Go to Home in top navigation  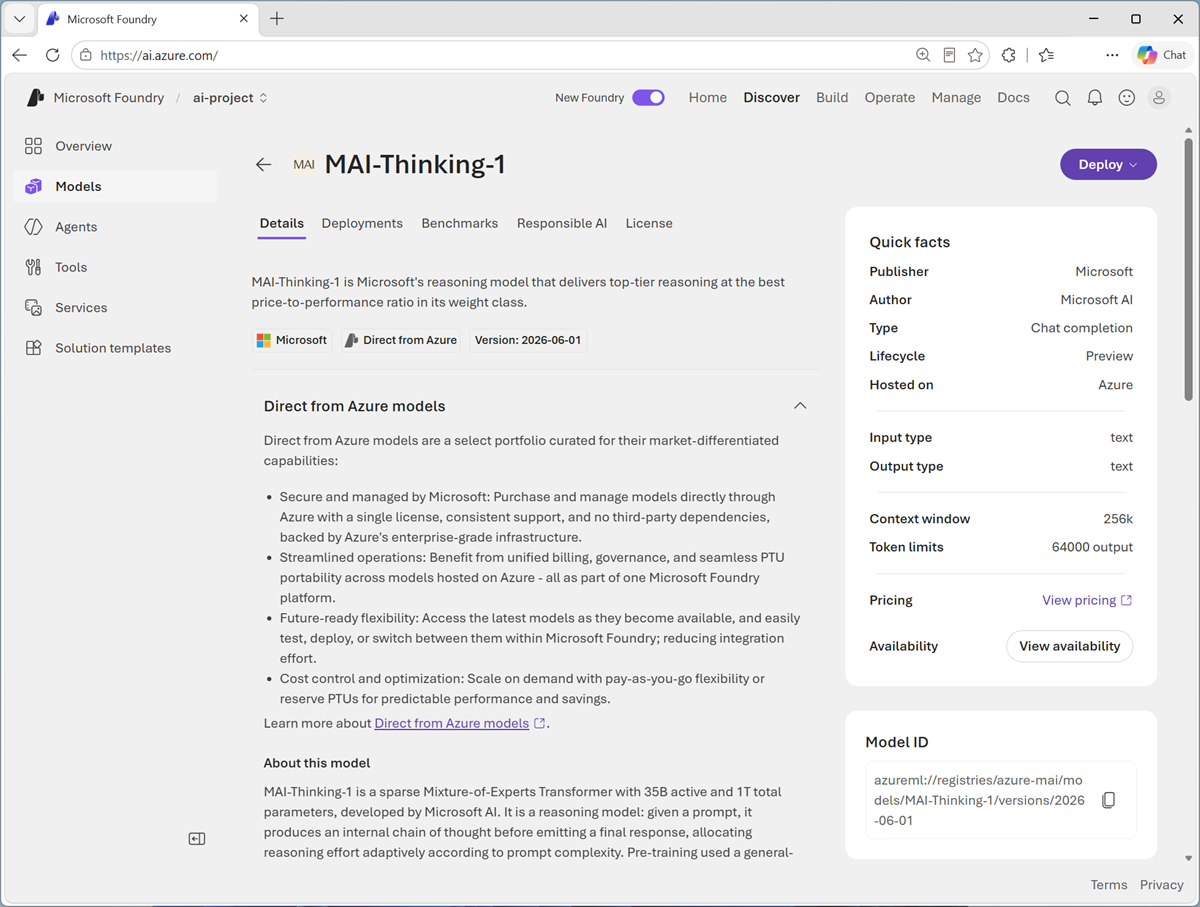(708, 98)
